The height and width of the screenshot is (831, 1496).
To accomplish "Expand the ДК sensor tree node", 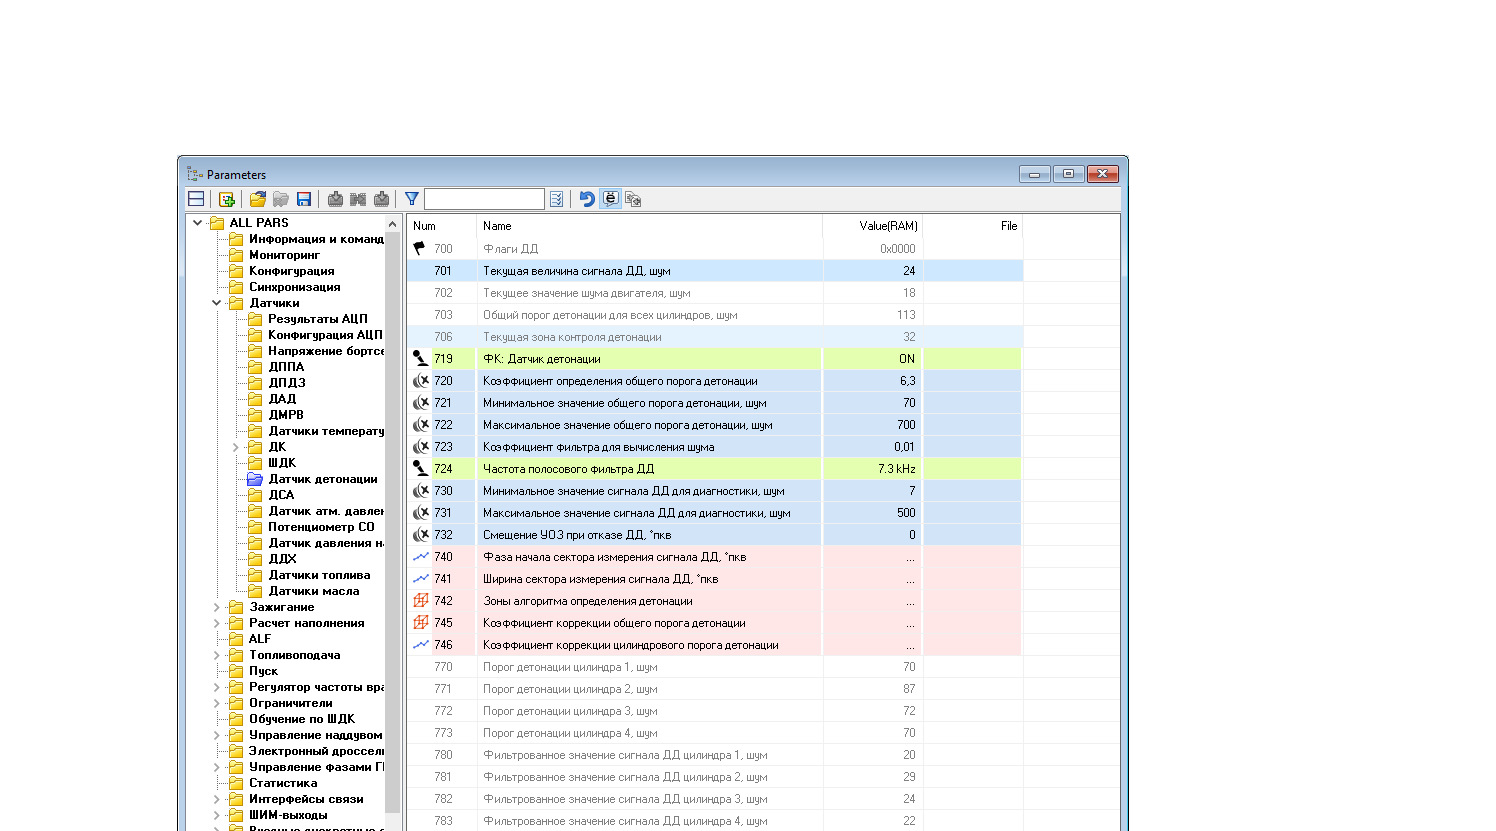I will click(x=236, y=447).
